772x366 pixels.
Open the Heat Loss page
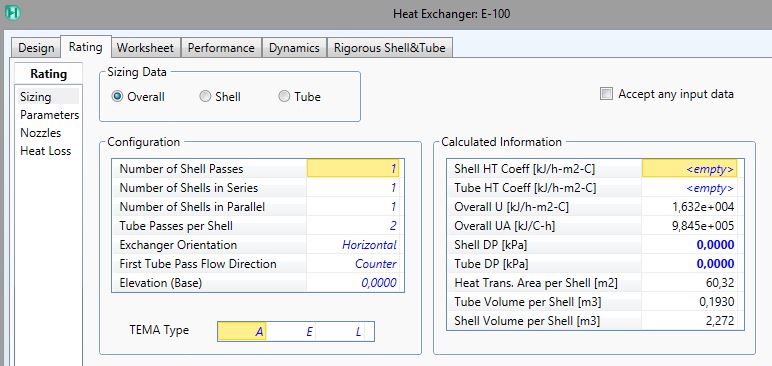45,151
